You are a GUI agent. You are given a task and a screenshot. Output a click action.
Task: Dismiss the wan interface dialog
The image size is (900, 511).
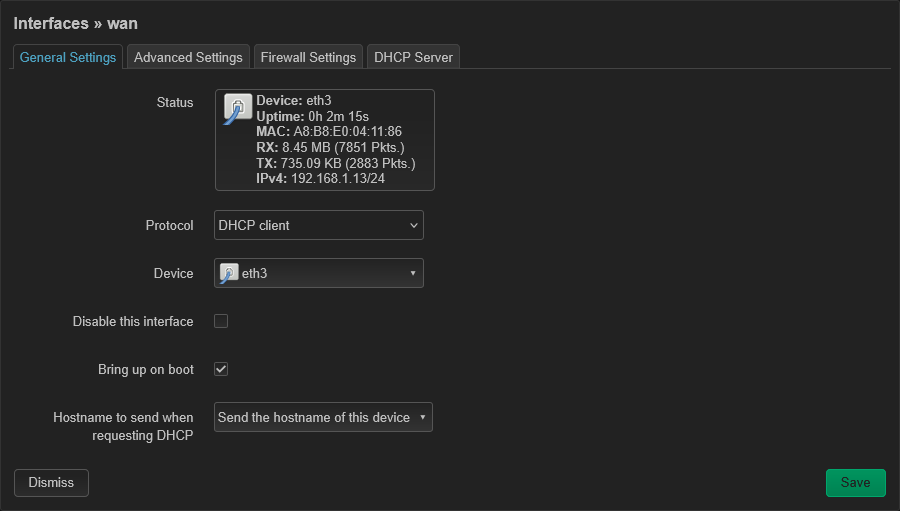[x=51, y=483]
